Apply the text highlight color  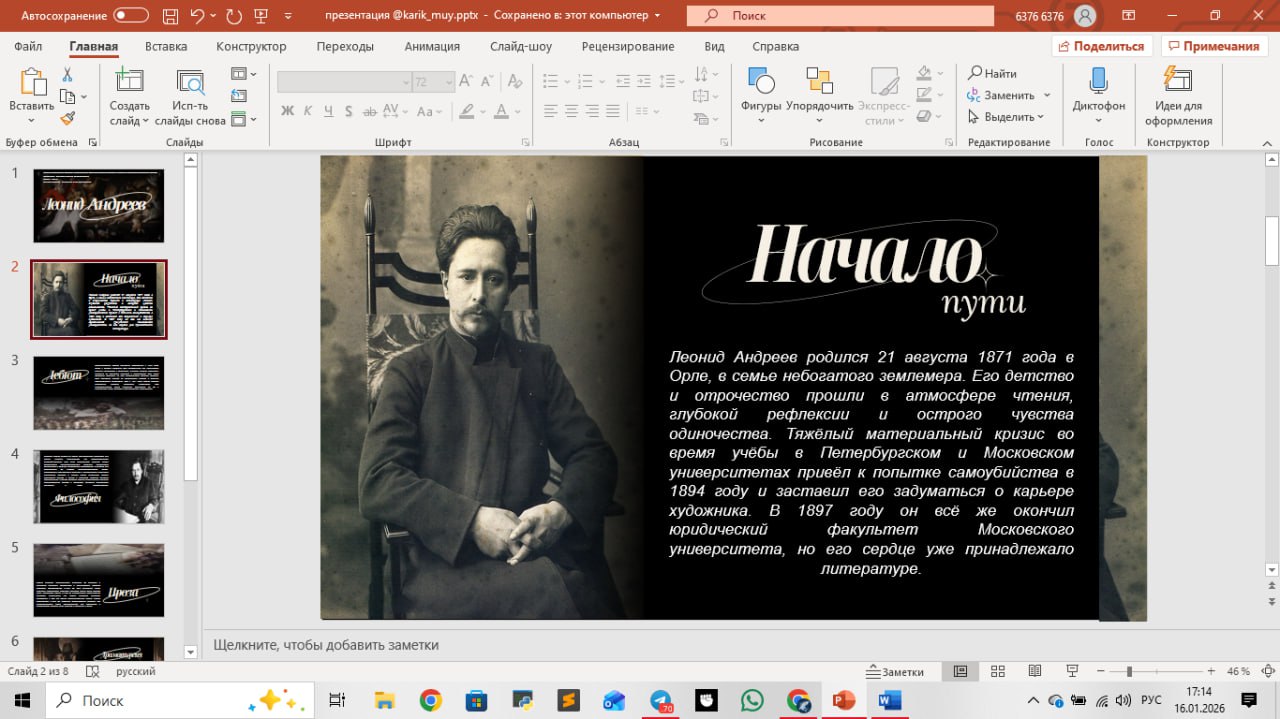[465, 111]
